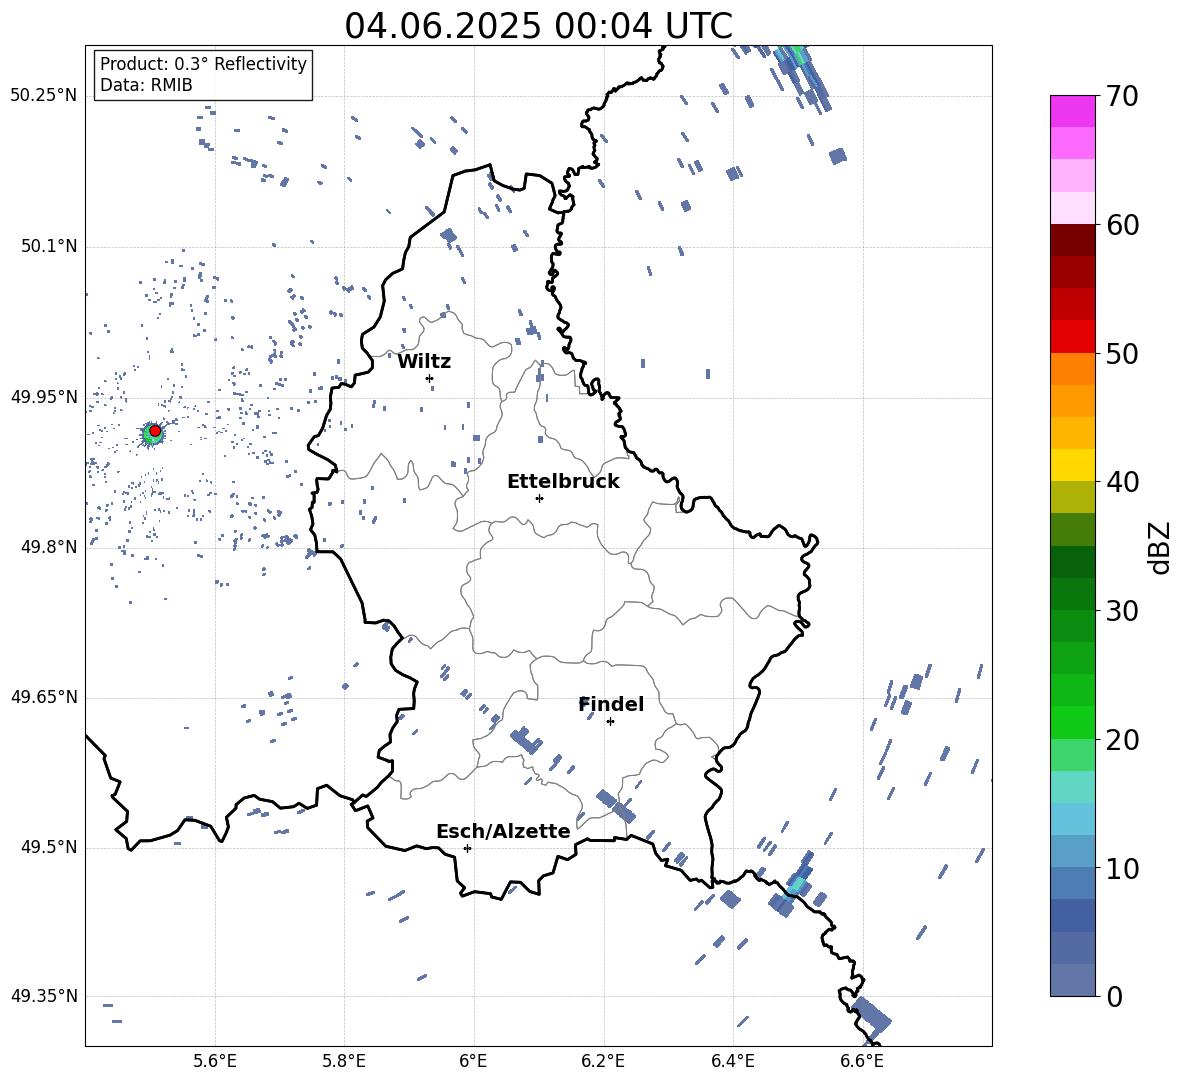Click the cyan radar echo near 6.5°E 49.47°N
The image size is (1184, 1081).
pyautogui.click(x=797, y=883)
